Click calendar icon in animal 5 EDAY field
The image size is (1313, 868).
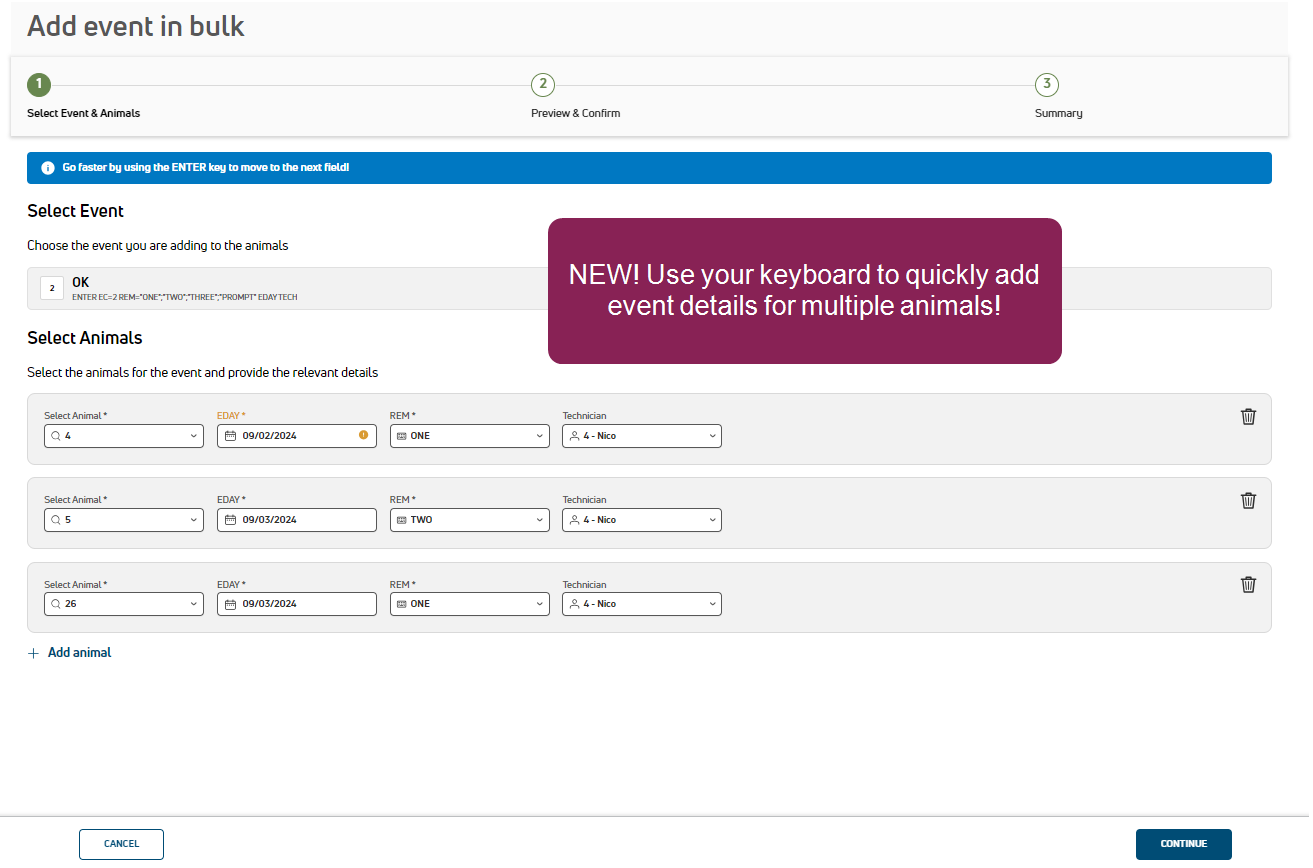[230, 520]
